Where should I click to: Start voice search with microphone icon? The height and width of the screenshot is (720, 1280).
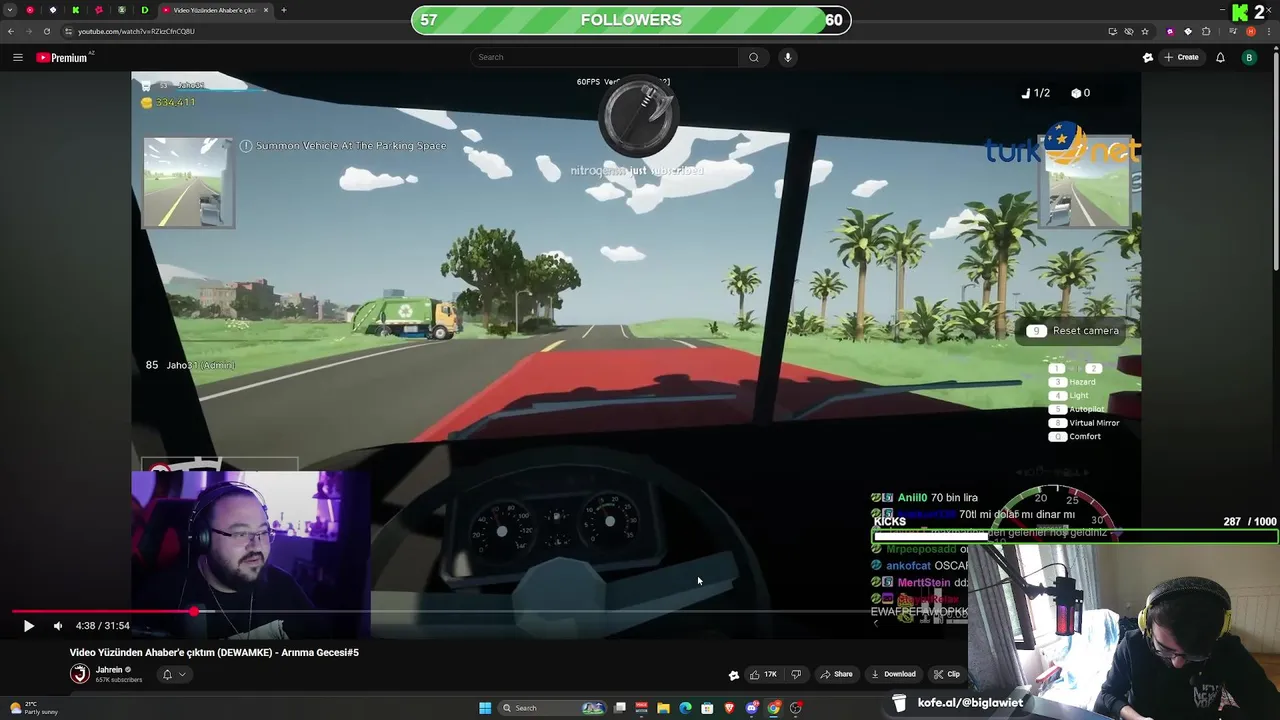click(788, 57)
